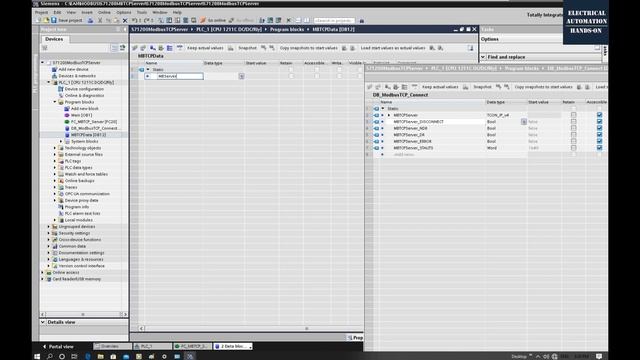Click the Cut scissors icon in main toolbar
Screen dimensions: 640x360
[x=100, y=20]
